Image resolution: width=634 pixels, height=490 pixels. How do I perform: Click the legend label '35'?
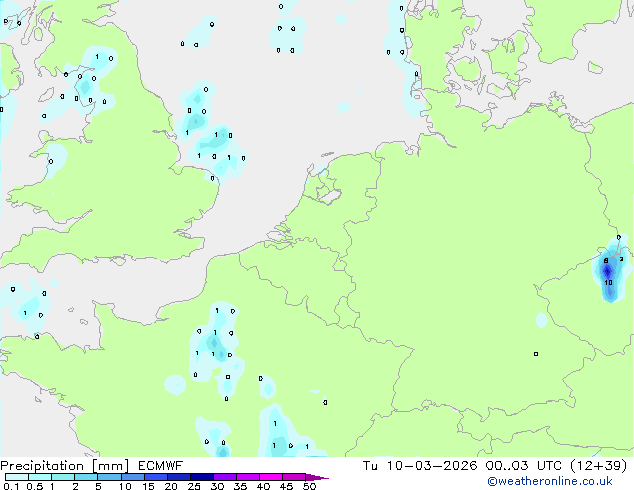(240, 486)
